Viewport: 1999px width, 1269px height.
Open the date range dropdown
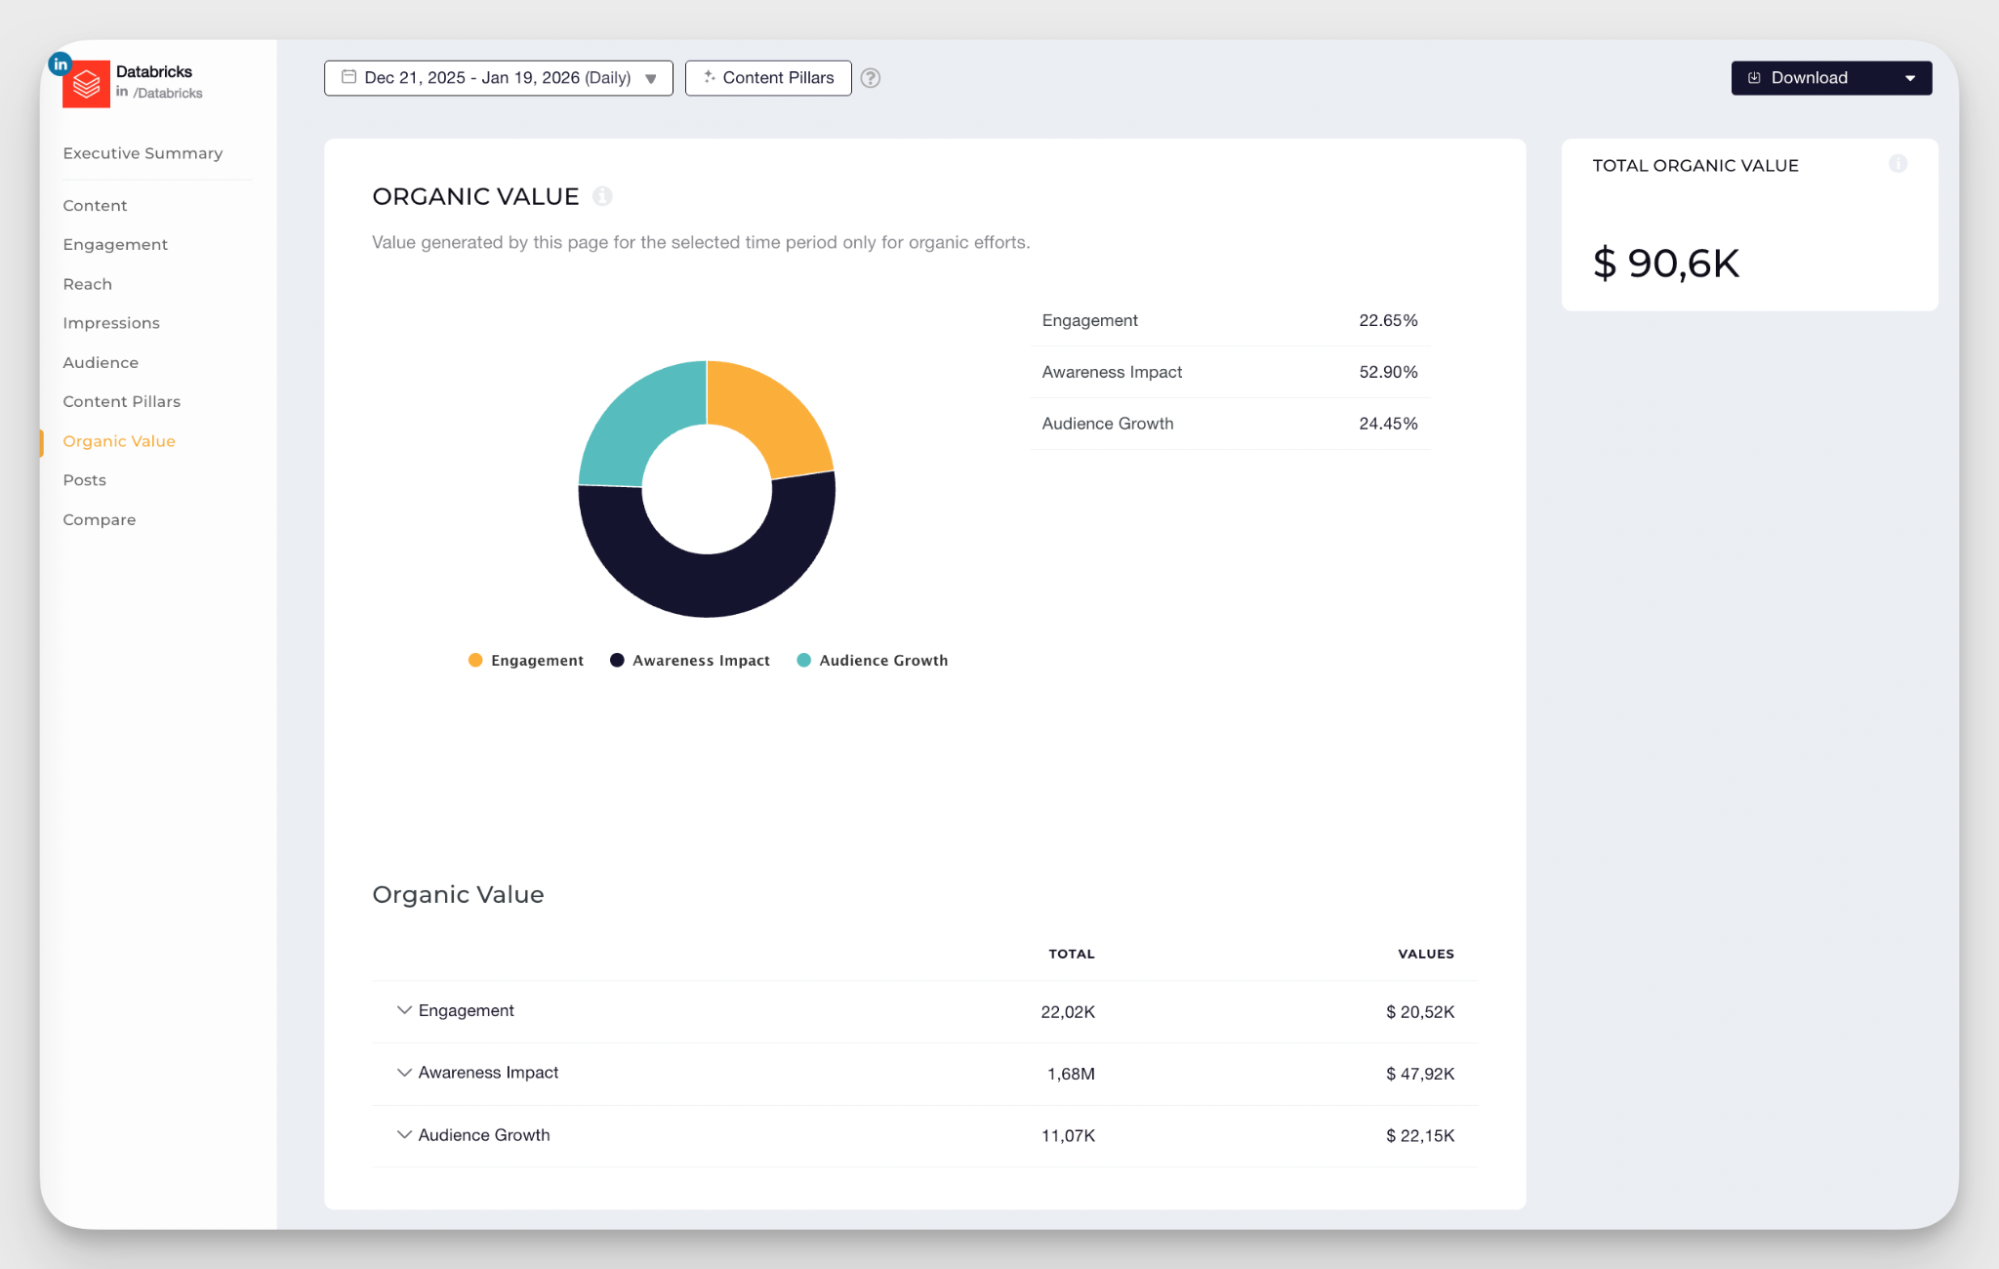650,77
